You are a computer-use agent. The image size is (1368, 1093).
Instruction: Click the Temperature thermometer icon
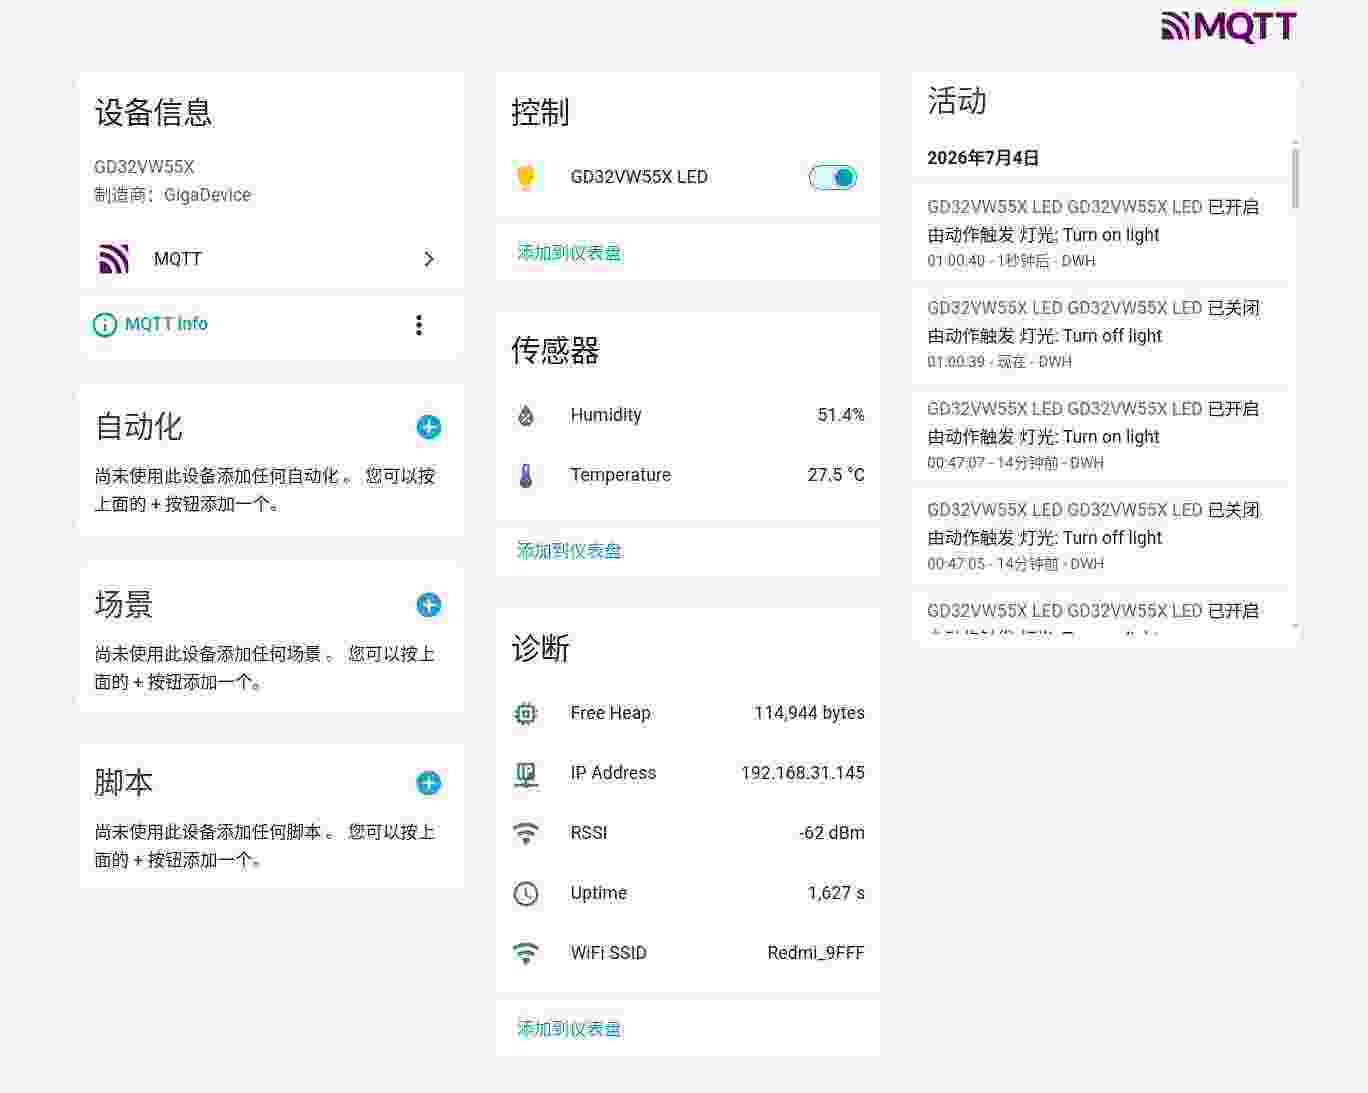pos(526,475)
